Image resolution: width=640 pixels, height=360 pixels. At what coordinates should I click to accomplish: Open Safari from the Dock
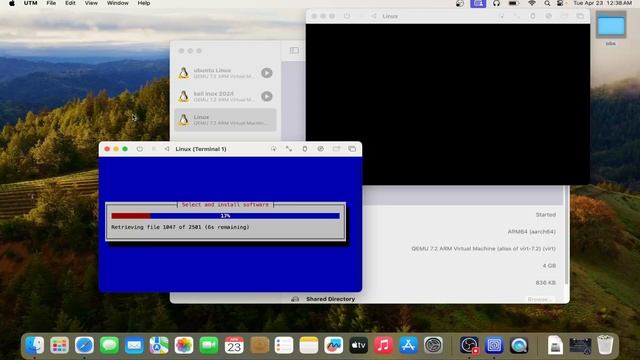84,345
